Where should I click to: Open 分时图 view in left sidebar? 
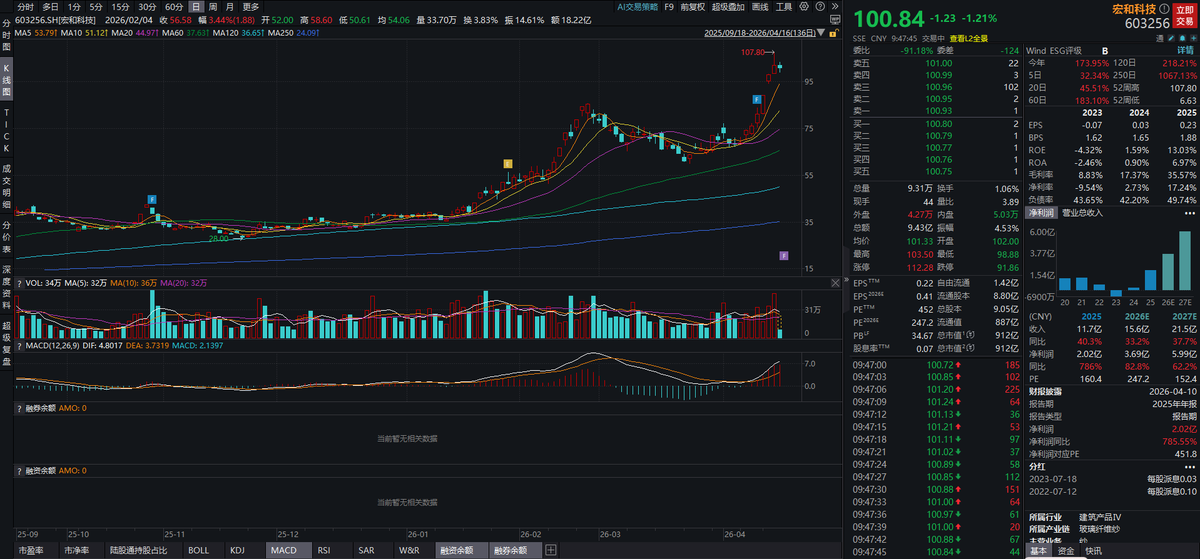(6, 33)
